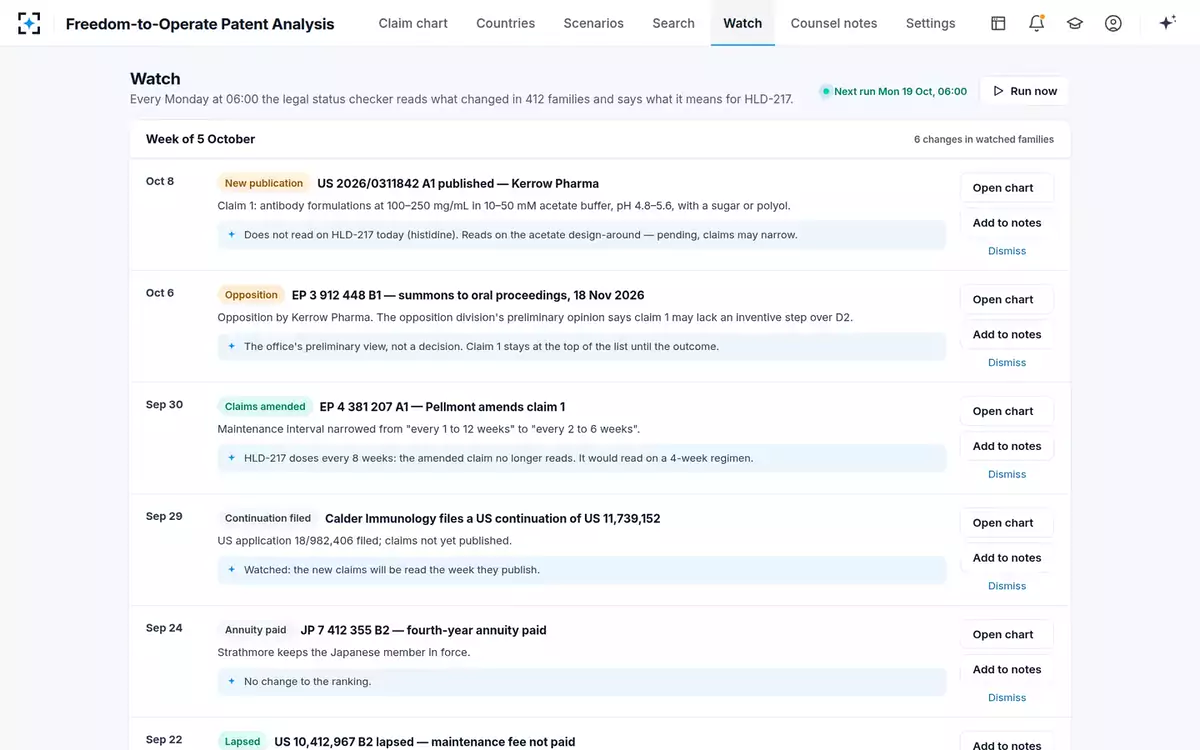Image resolution: width=1200 pixels, height=750 pixels.
Task: Open title "Calder Immunology files a US continuation"
Action: click(x=493, y=519)
